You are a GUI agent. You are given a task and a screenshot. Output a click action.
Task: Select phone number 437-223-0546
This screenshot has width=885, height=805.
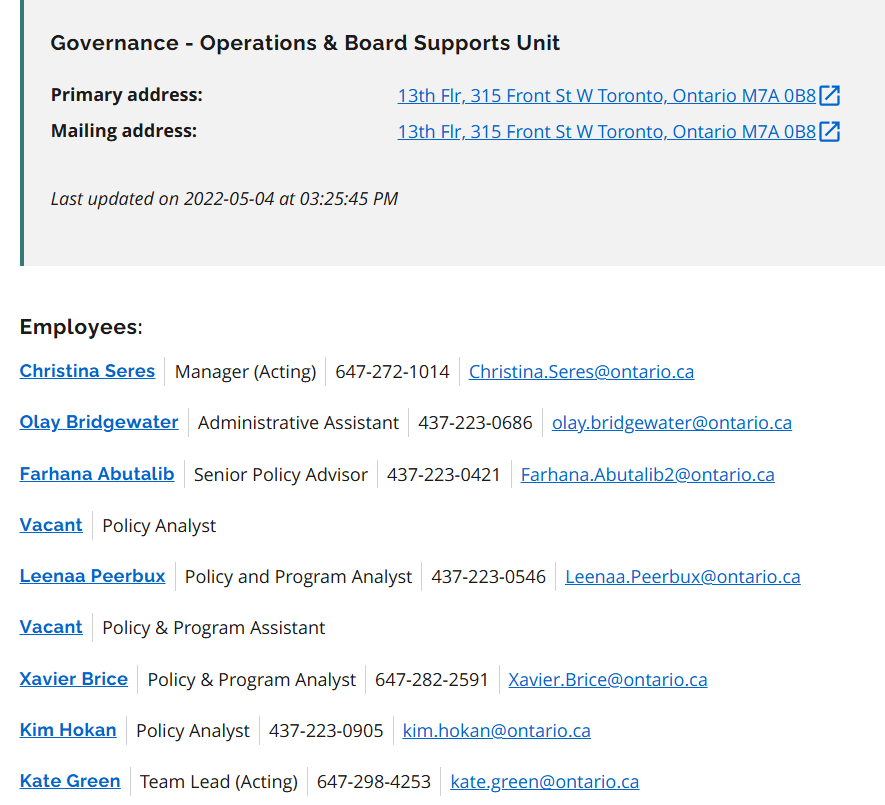point(489,577)
